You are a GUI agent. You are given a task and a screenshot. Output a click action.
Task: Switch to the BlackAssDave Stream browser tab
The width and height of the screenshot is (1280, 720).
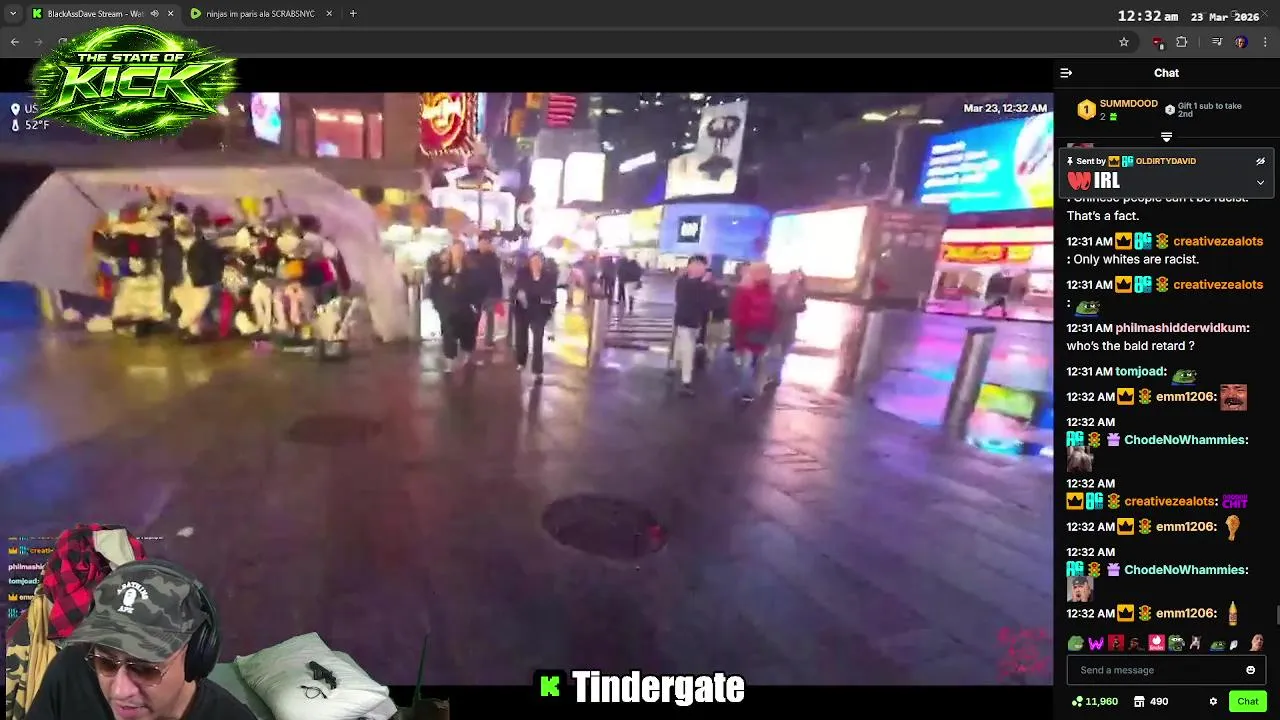point(96,14)
